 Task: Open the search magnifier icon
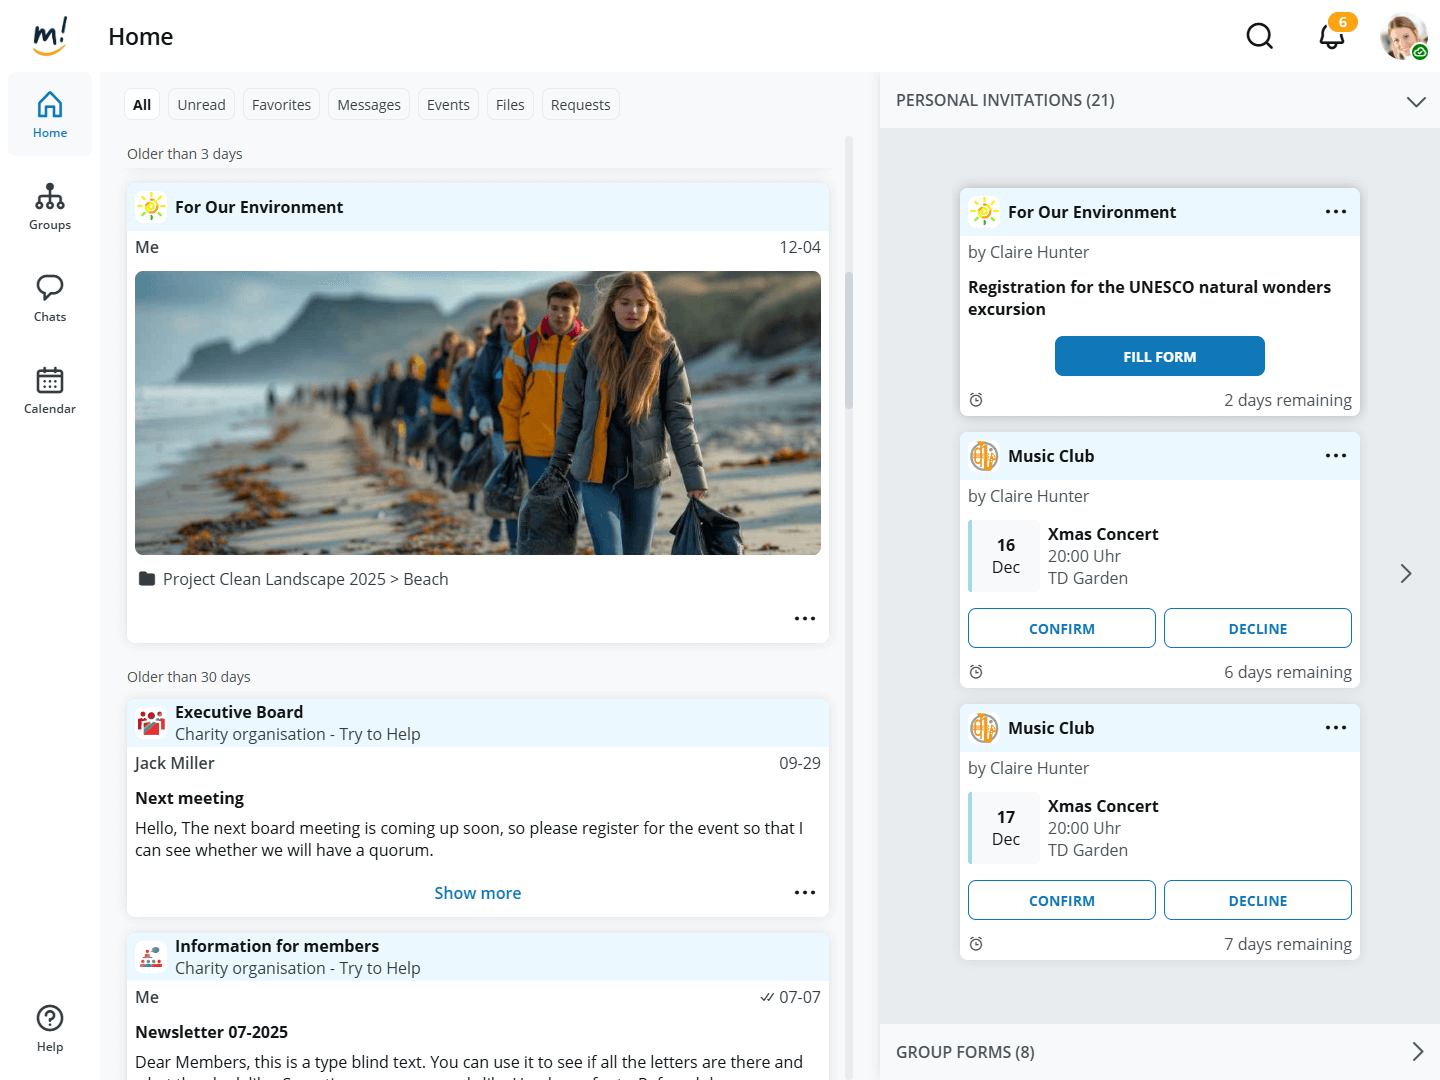(x=1259, y=37)
